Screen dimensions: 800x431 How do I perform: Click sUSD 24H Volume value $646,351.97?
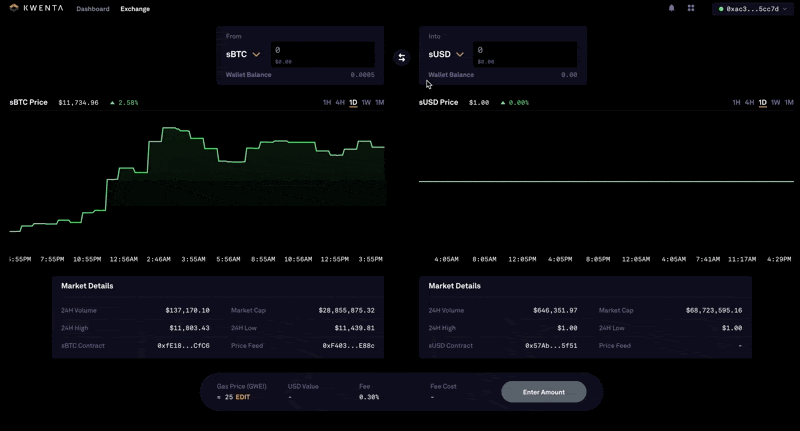[555, 310]
